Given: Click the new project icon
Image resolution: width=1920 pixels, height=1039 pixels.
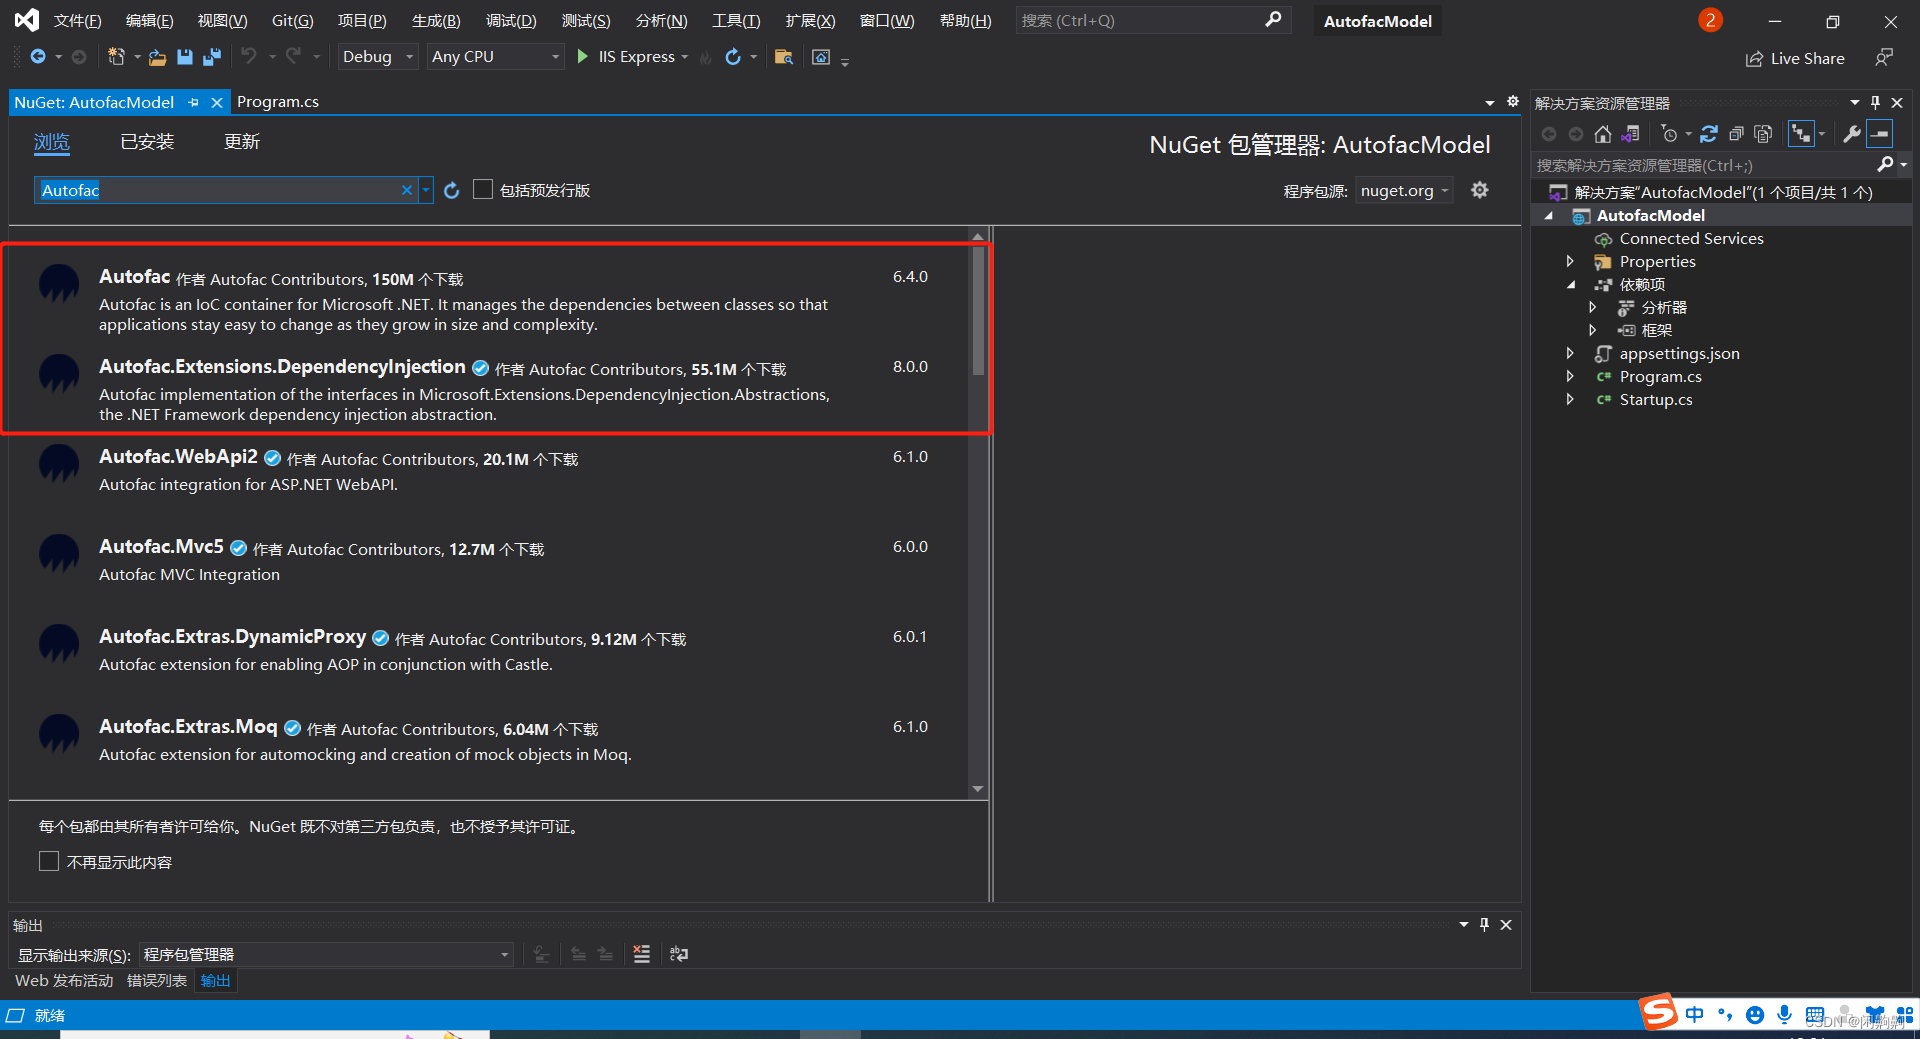Looking at the screenshot, I should pyautogui.click(x=116, y=57).
